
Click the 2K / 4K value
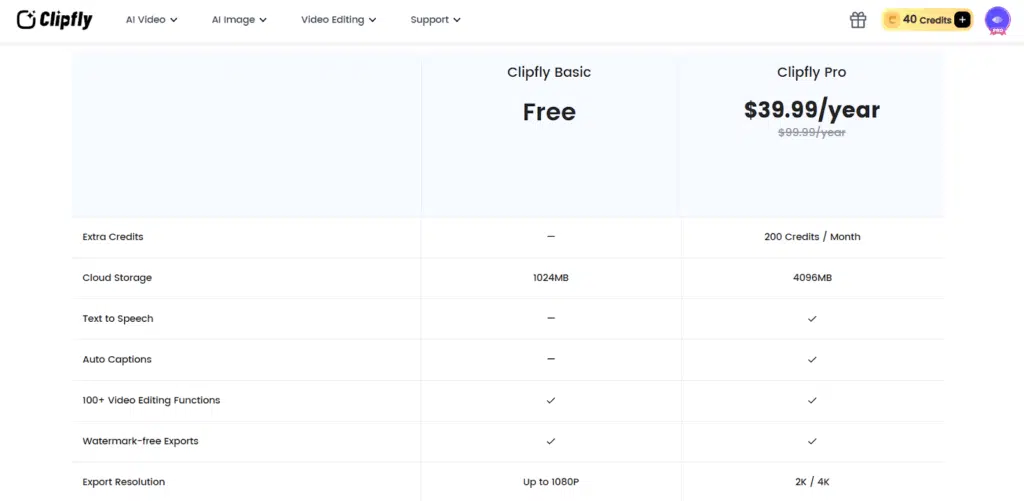coord(812,482)
